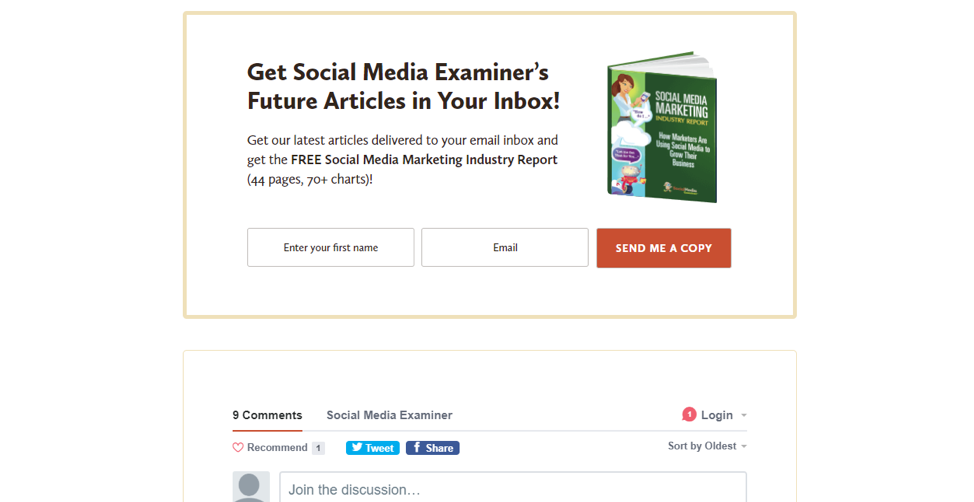Image resolution: width=974 pixels, height=502 pixels.
Task: Click the Join the discussion comment box
Action: 512,489
